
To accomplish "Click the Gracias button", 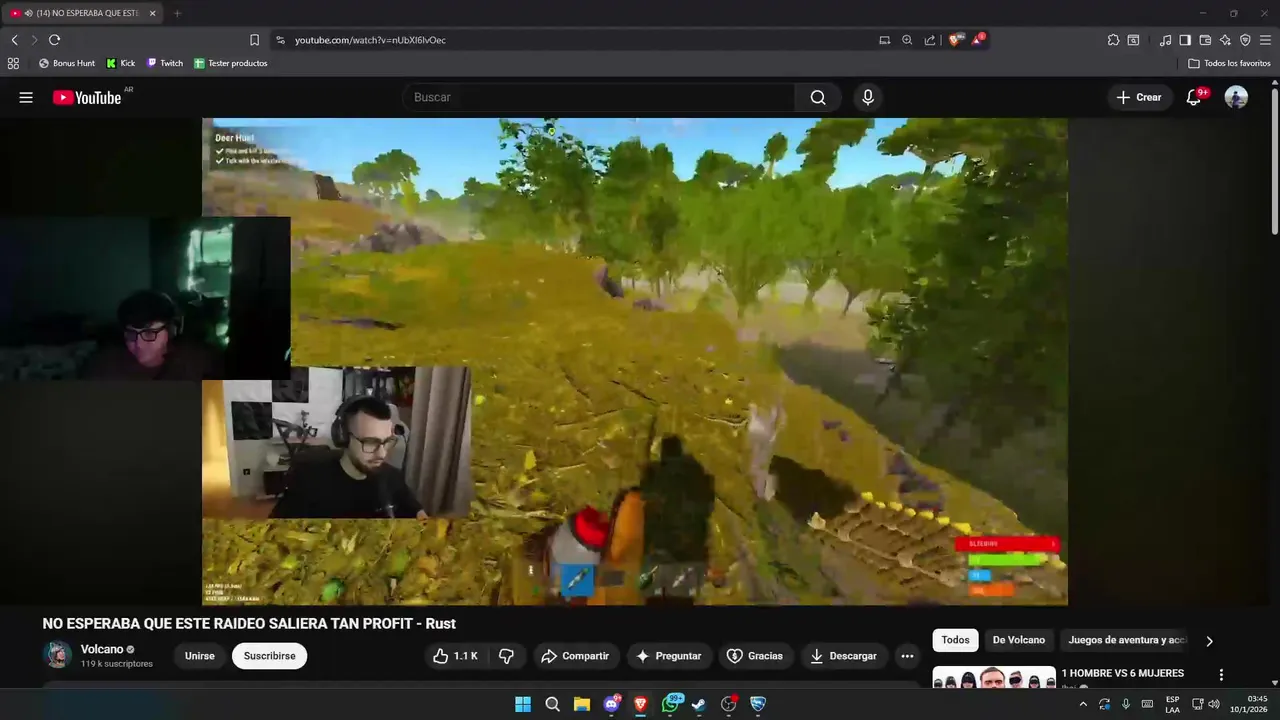I will (755, 656).
